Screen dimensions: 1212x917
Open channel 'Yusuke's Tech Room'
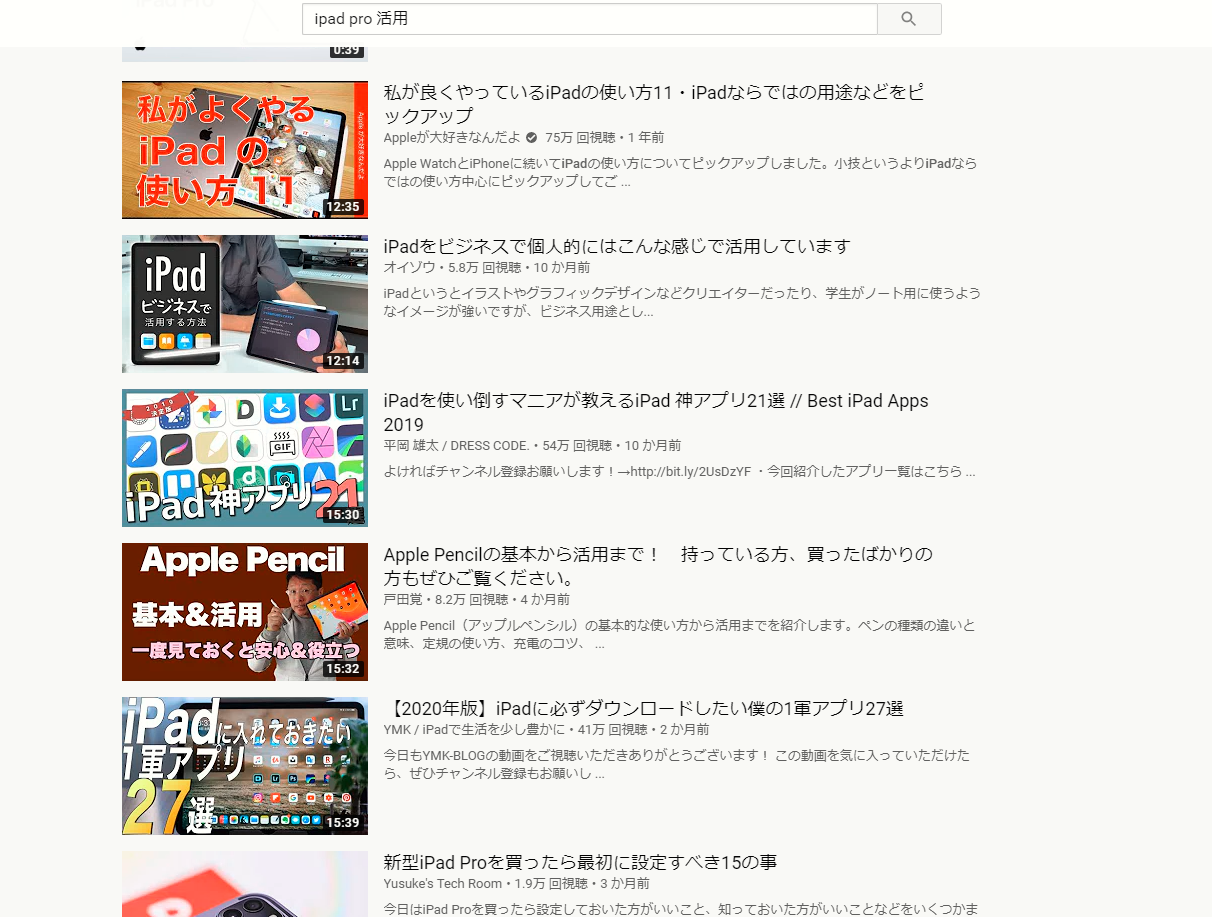443,884
